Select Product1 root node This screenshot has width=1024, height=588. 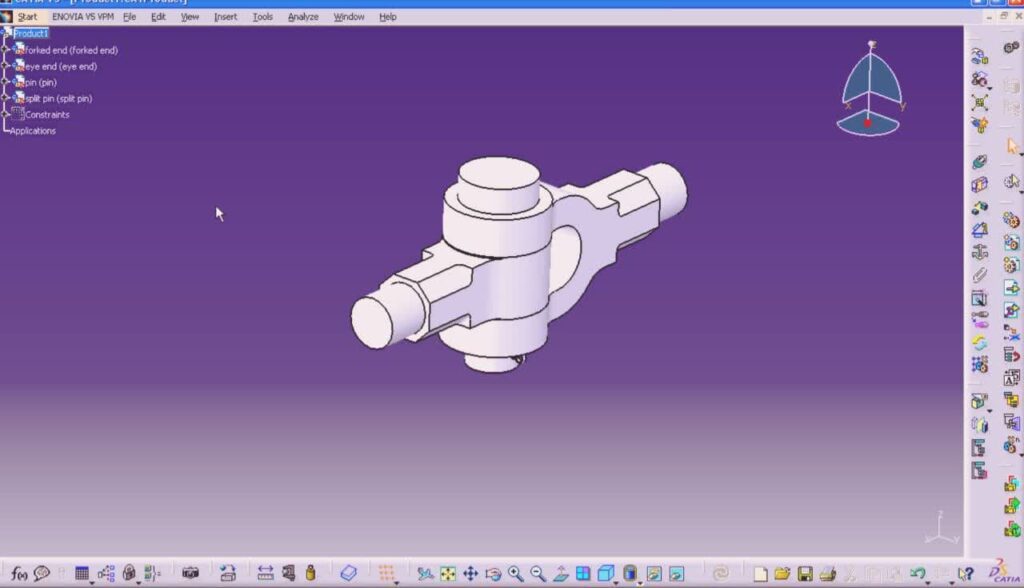click(31, 33)
